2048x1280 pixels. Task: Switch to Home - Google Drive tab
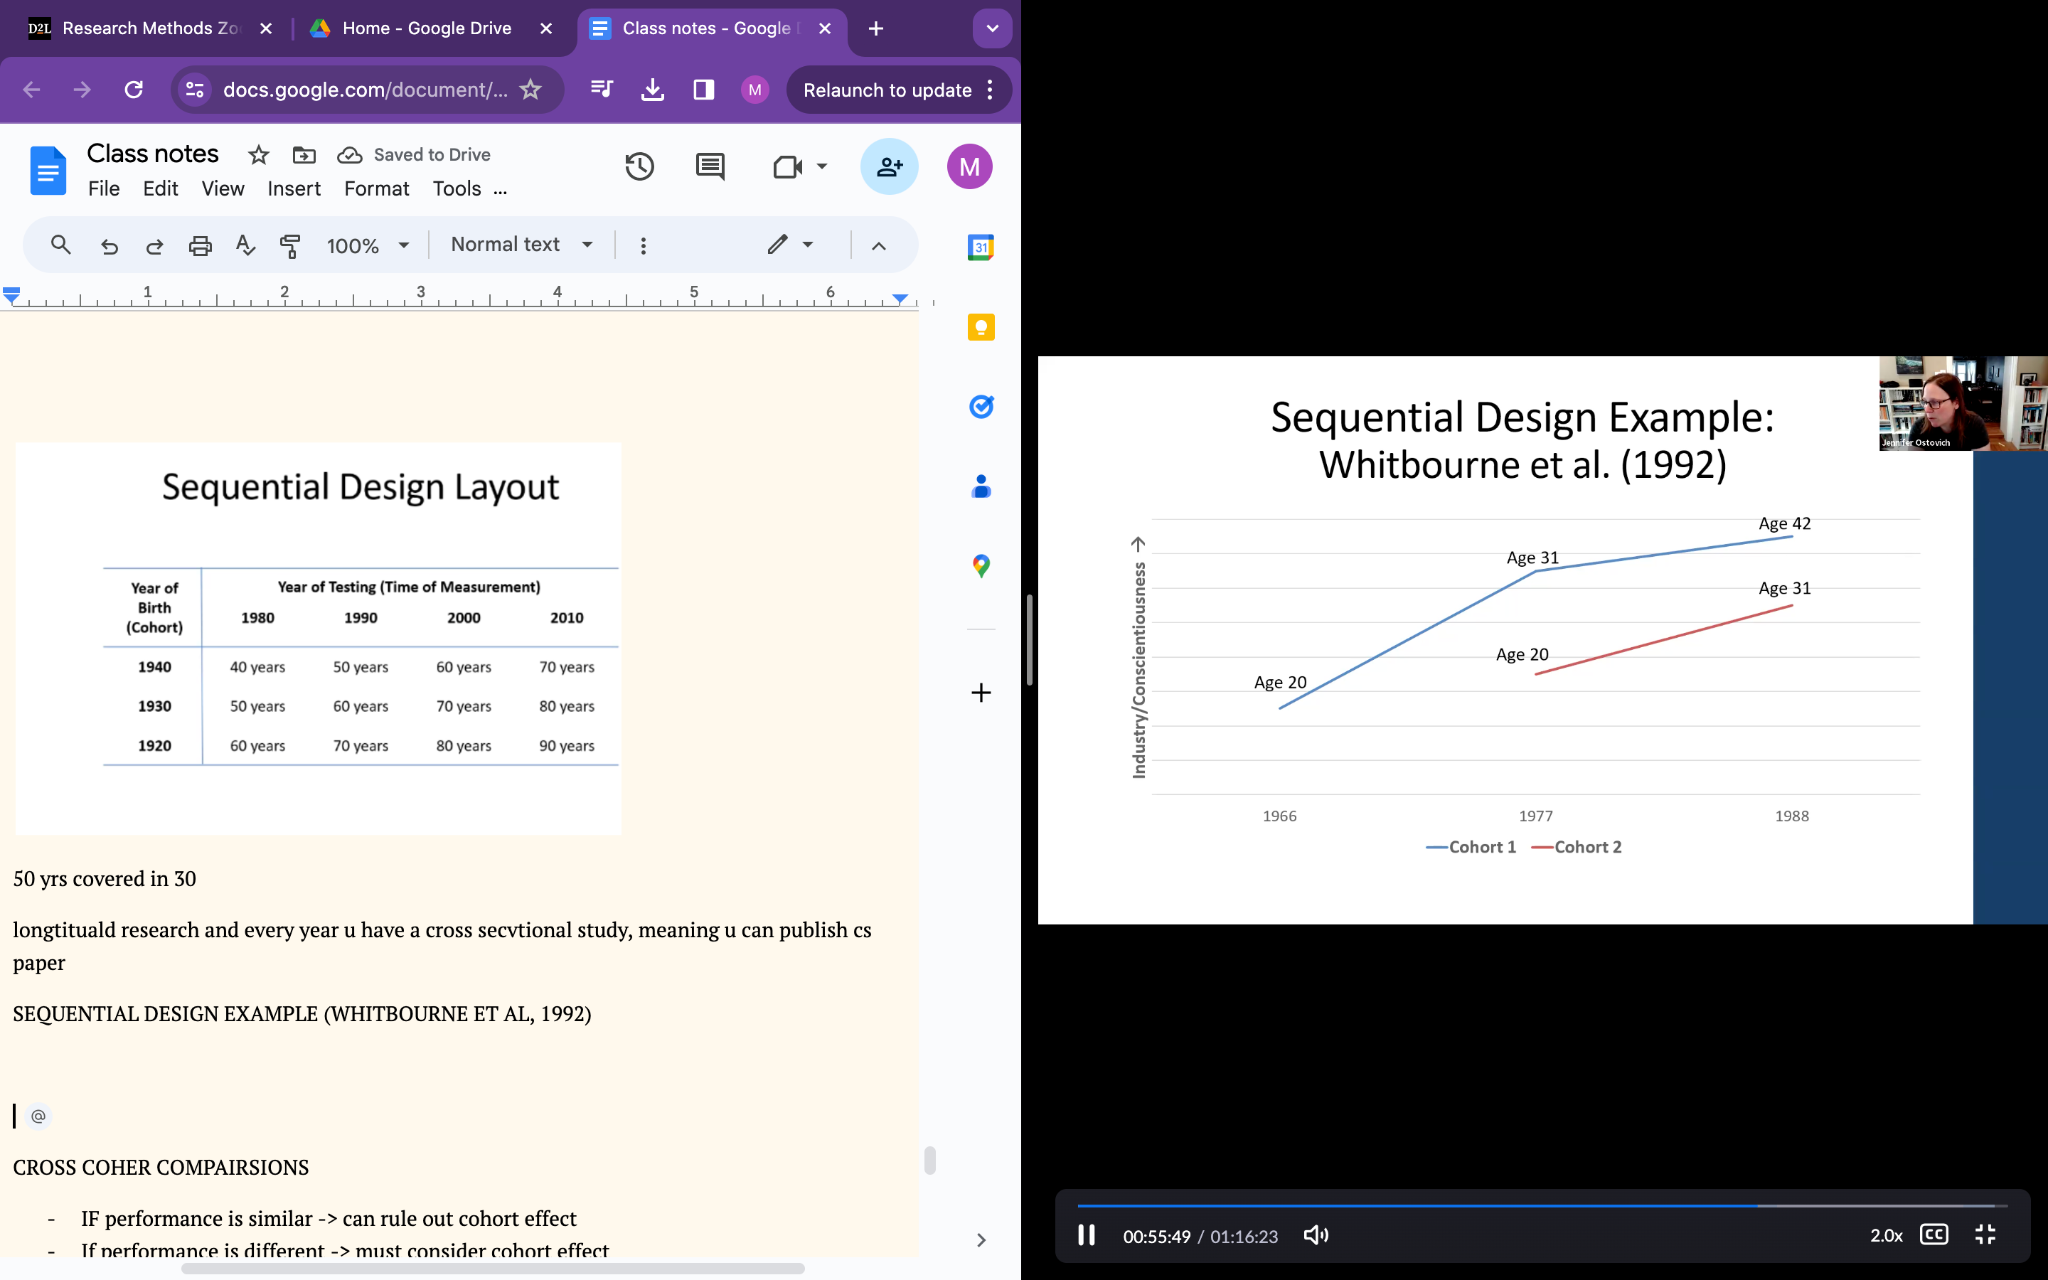[x=426, y=28]
